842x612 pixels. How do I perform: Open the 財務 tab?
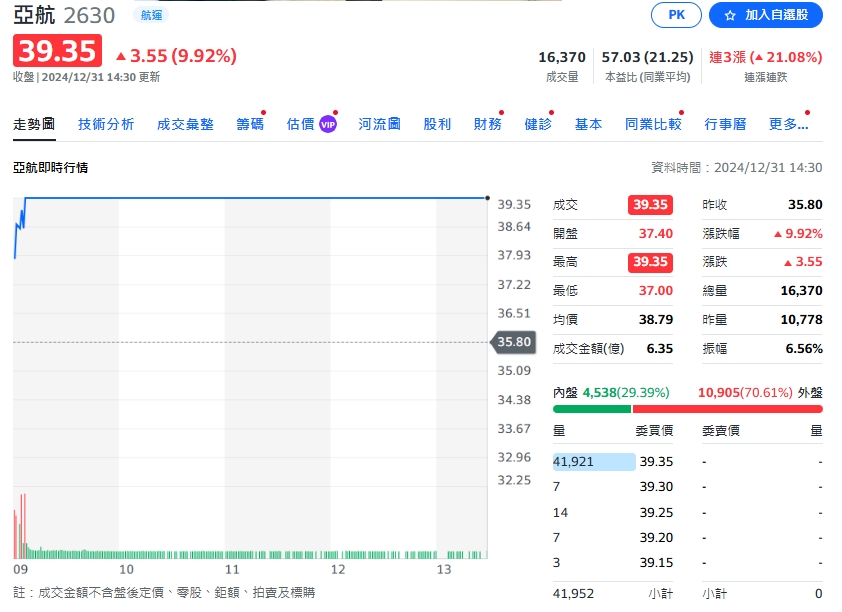488,124
